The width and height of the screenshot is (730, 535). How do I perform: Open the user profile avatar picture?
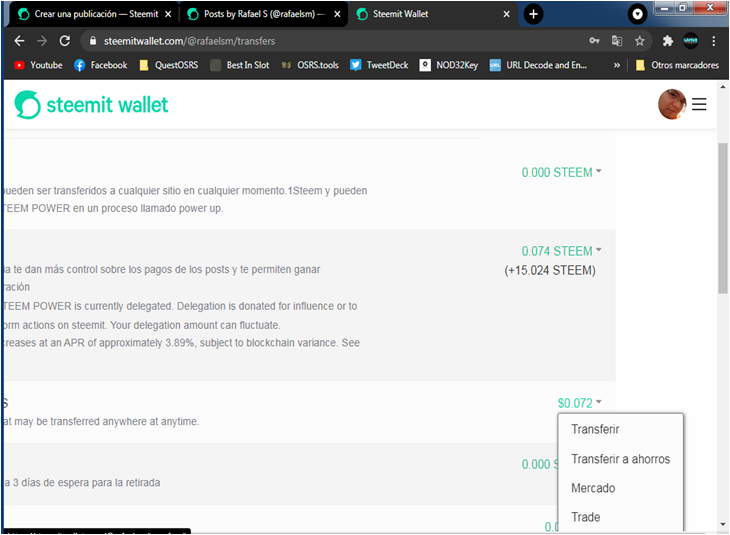click(x=672, y=104)
